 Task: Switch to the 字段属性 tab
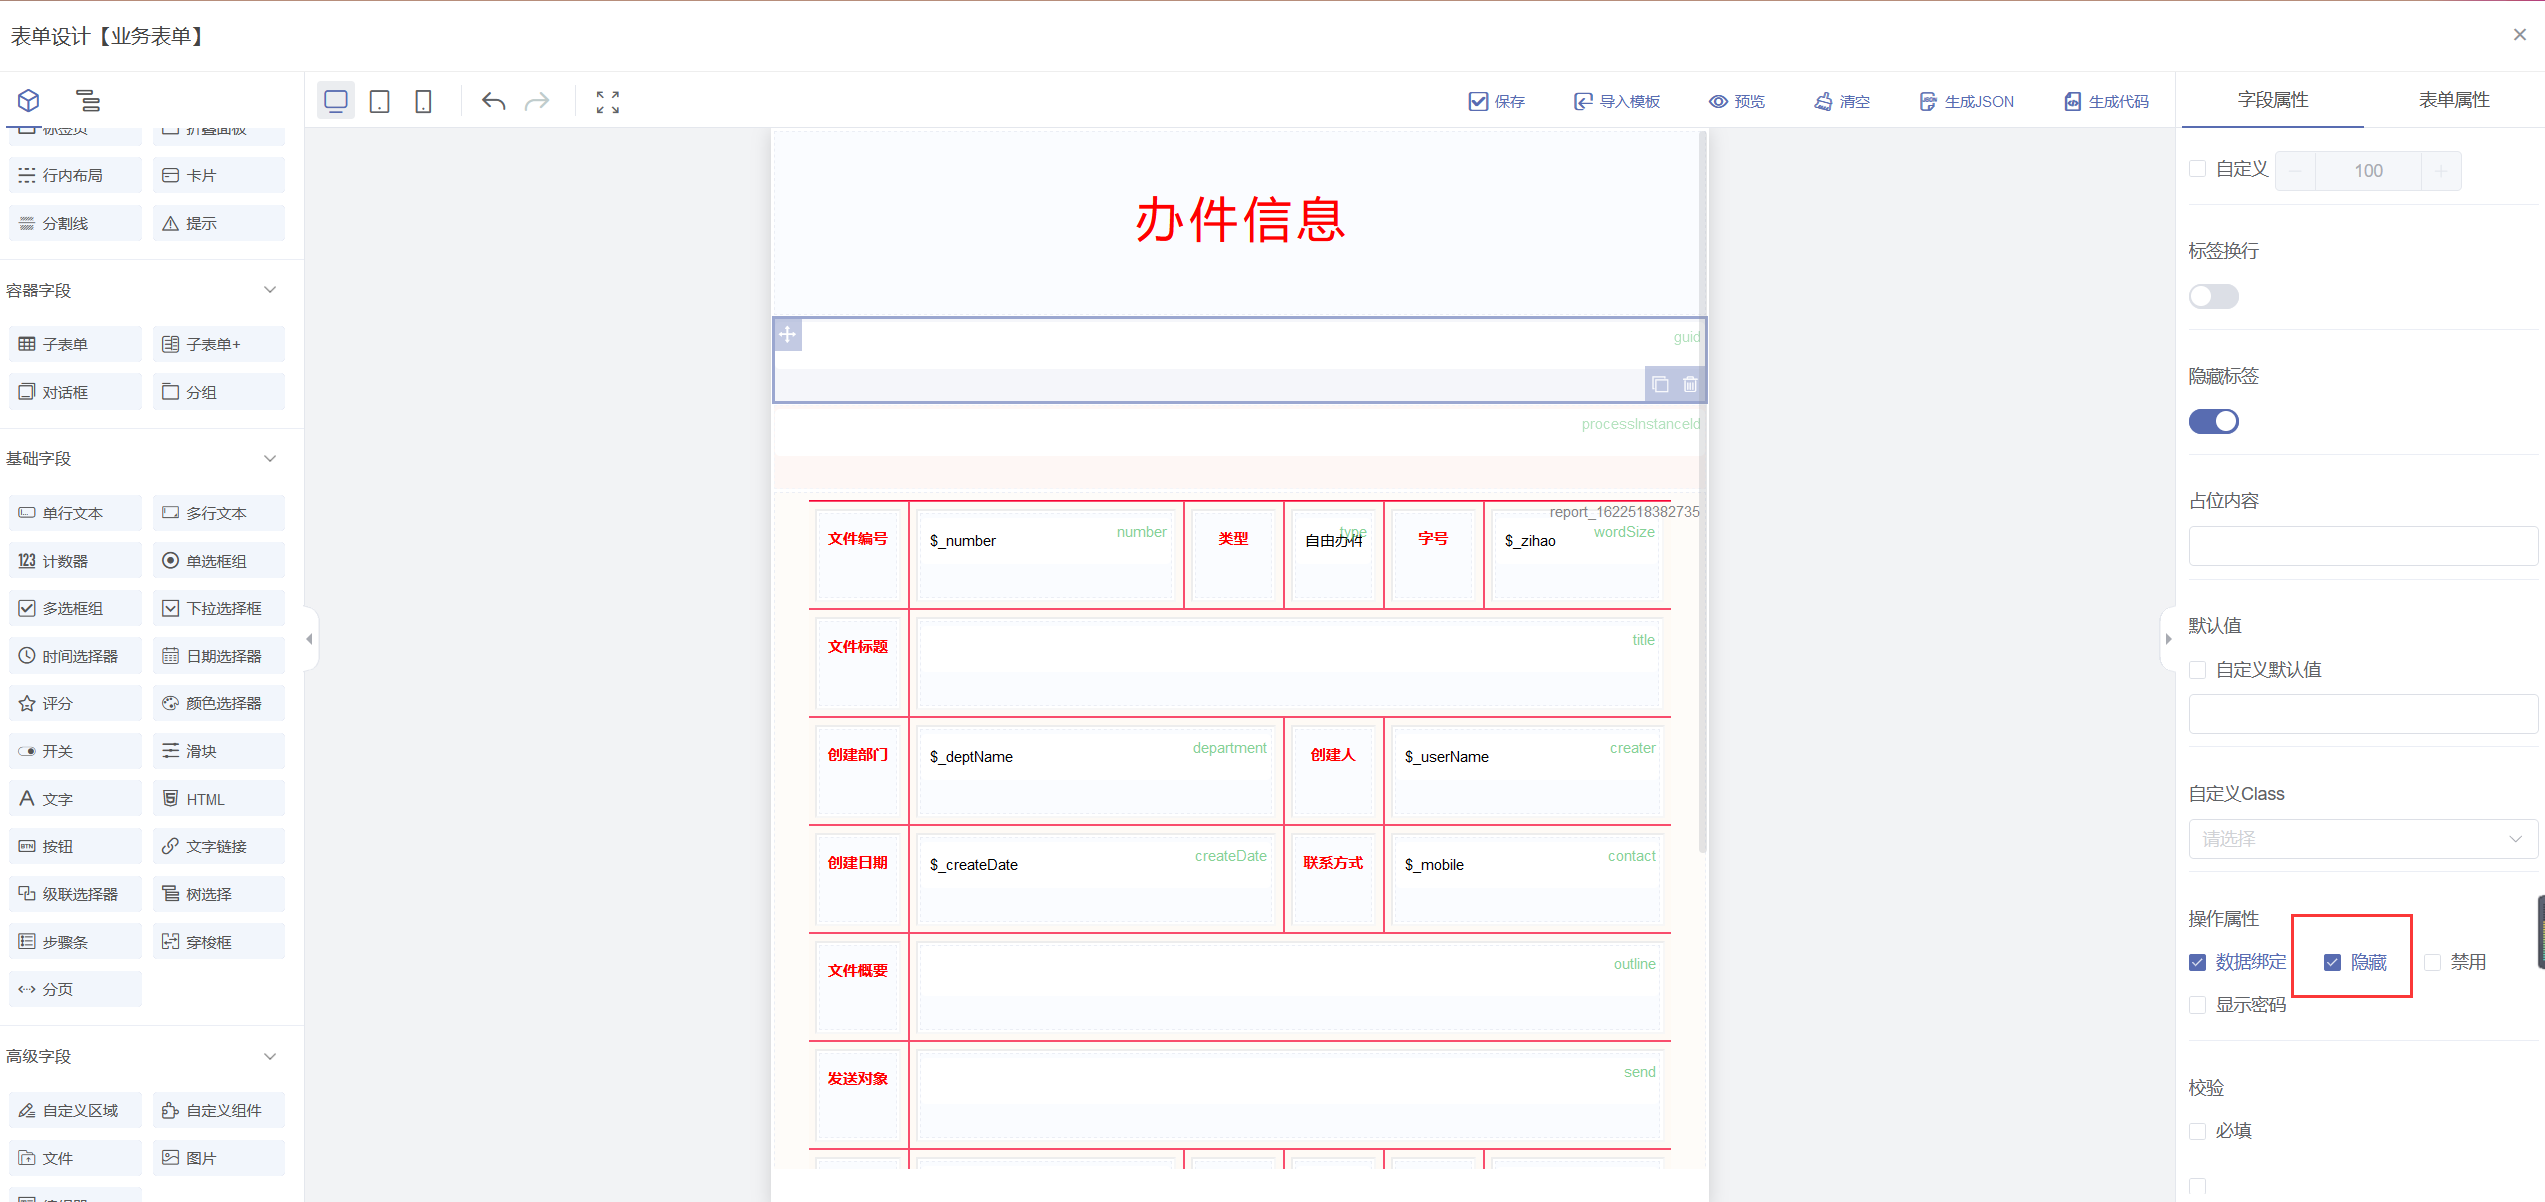(2273, 100)
